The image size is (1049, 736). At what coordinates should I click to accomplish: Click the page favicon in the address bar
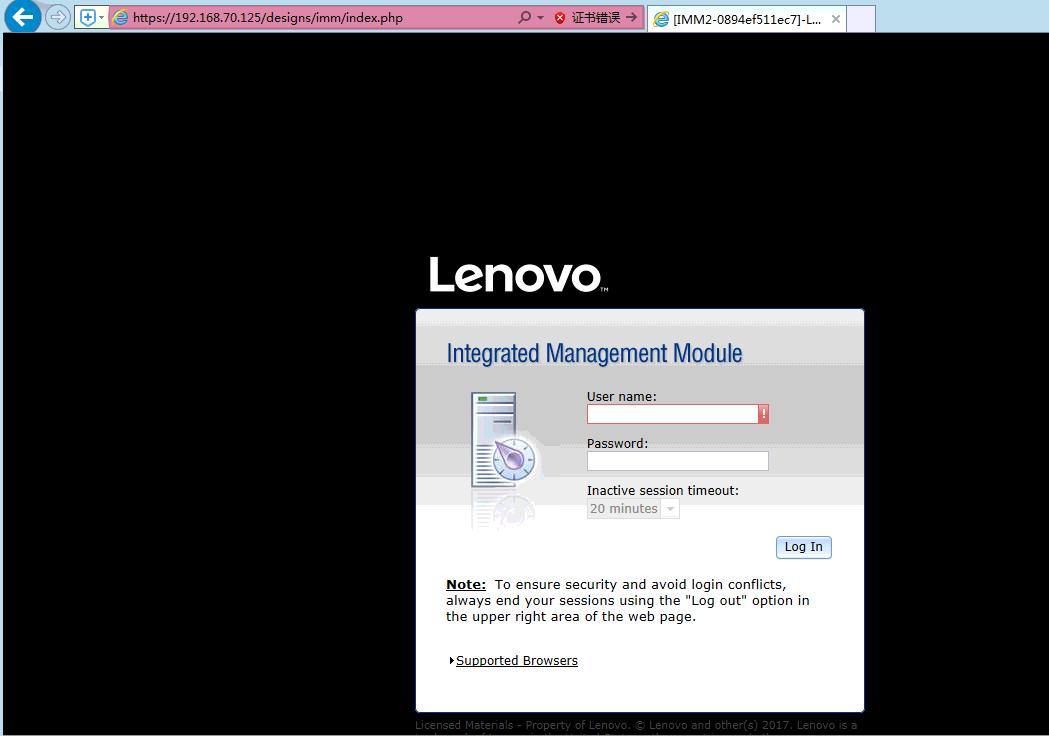coord(120,17)
